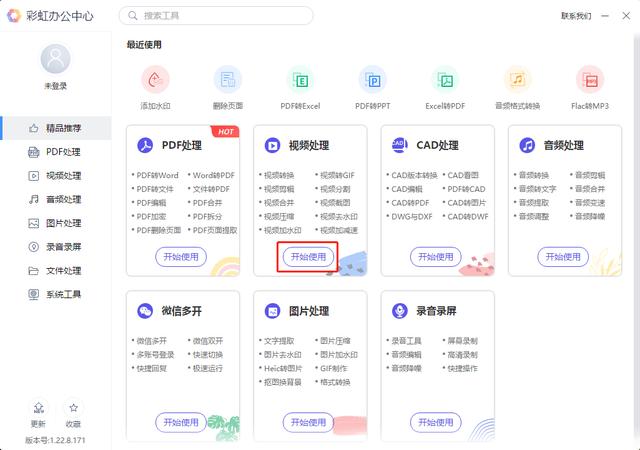Open 视频处理 in the sidebar
640x450 pixels.
[x=56, y=176]
